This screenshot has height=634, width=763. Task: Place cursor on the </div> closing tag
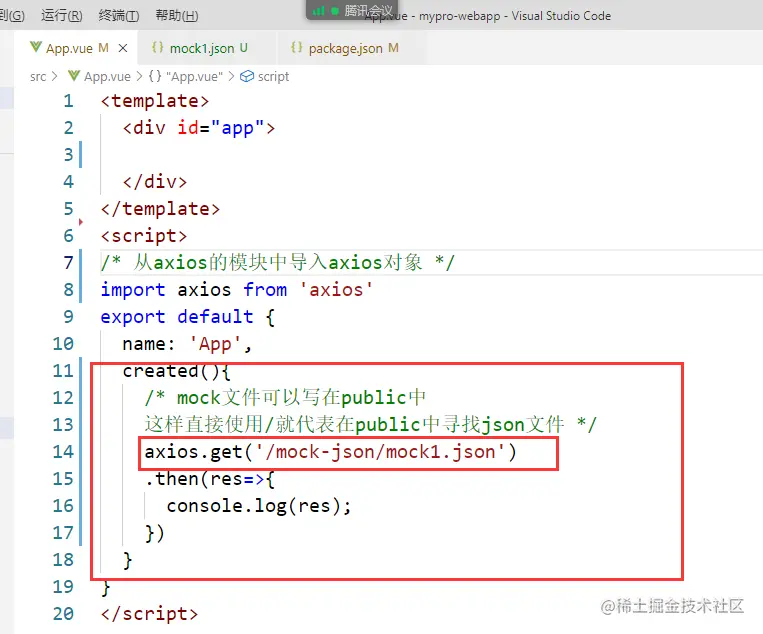[155, 182]
